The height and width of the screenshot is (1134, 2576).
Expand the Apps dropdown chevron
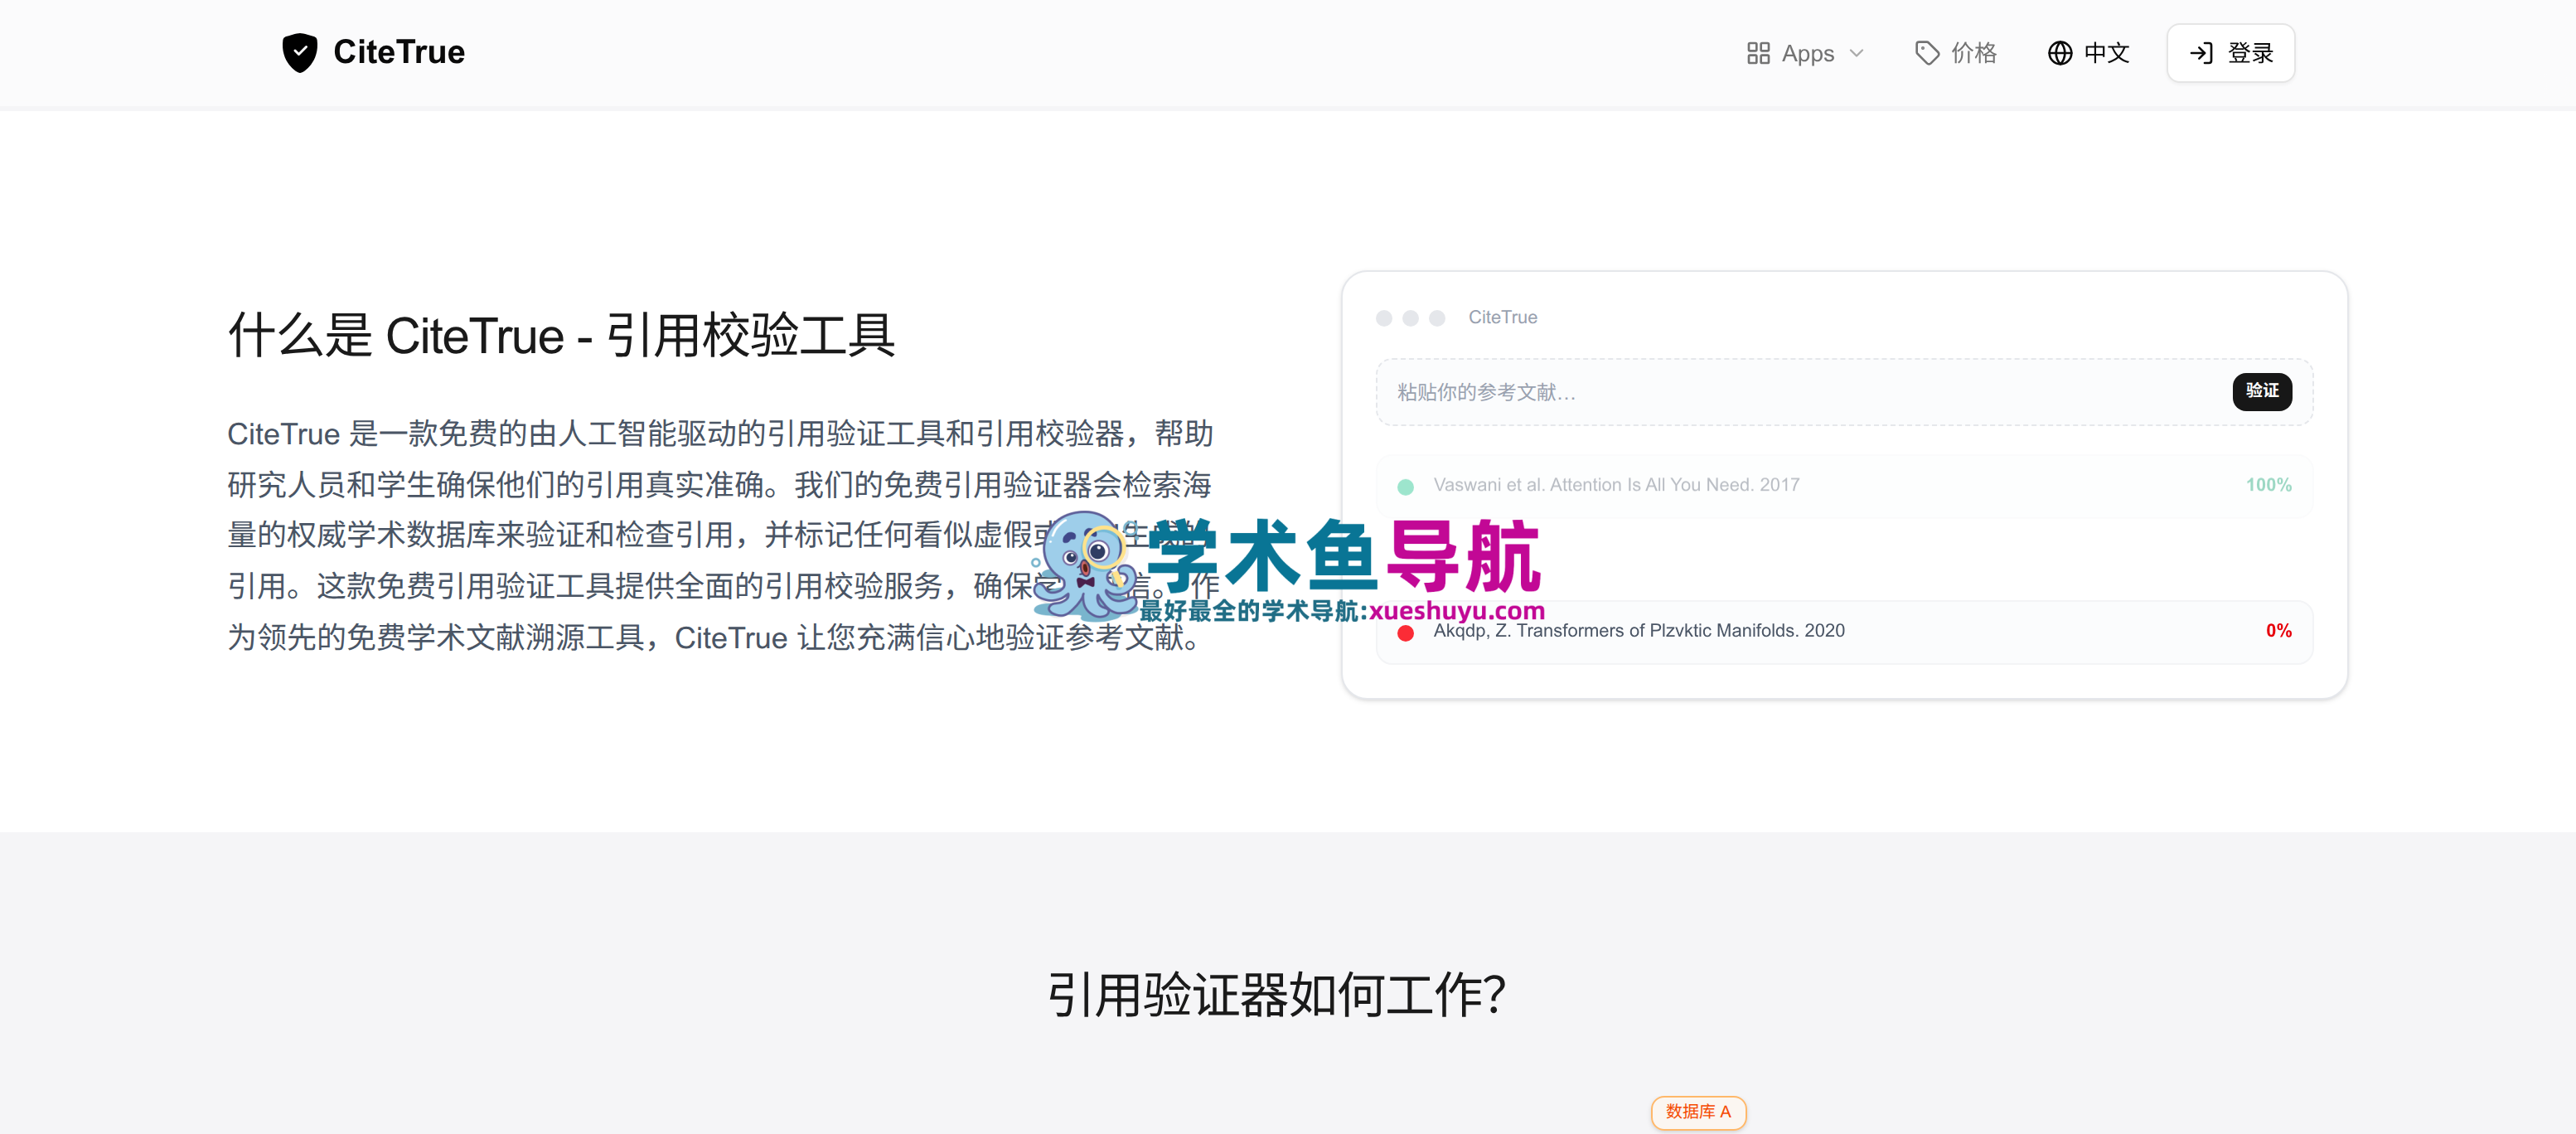1857,53
